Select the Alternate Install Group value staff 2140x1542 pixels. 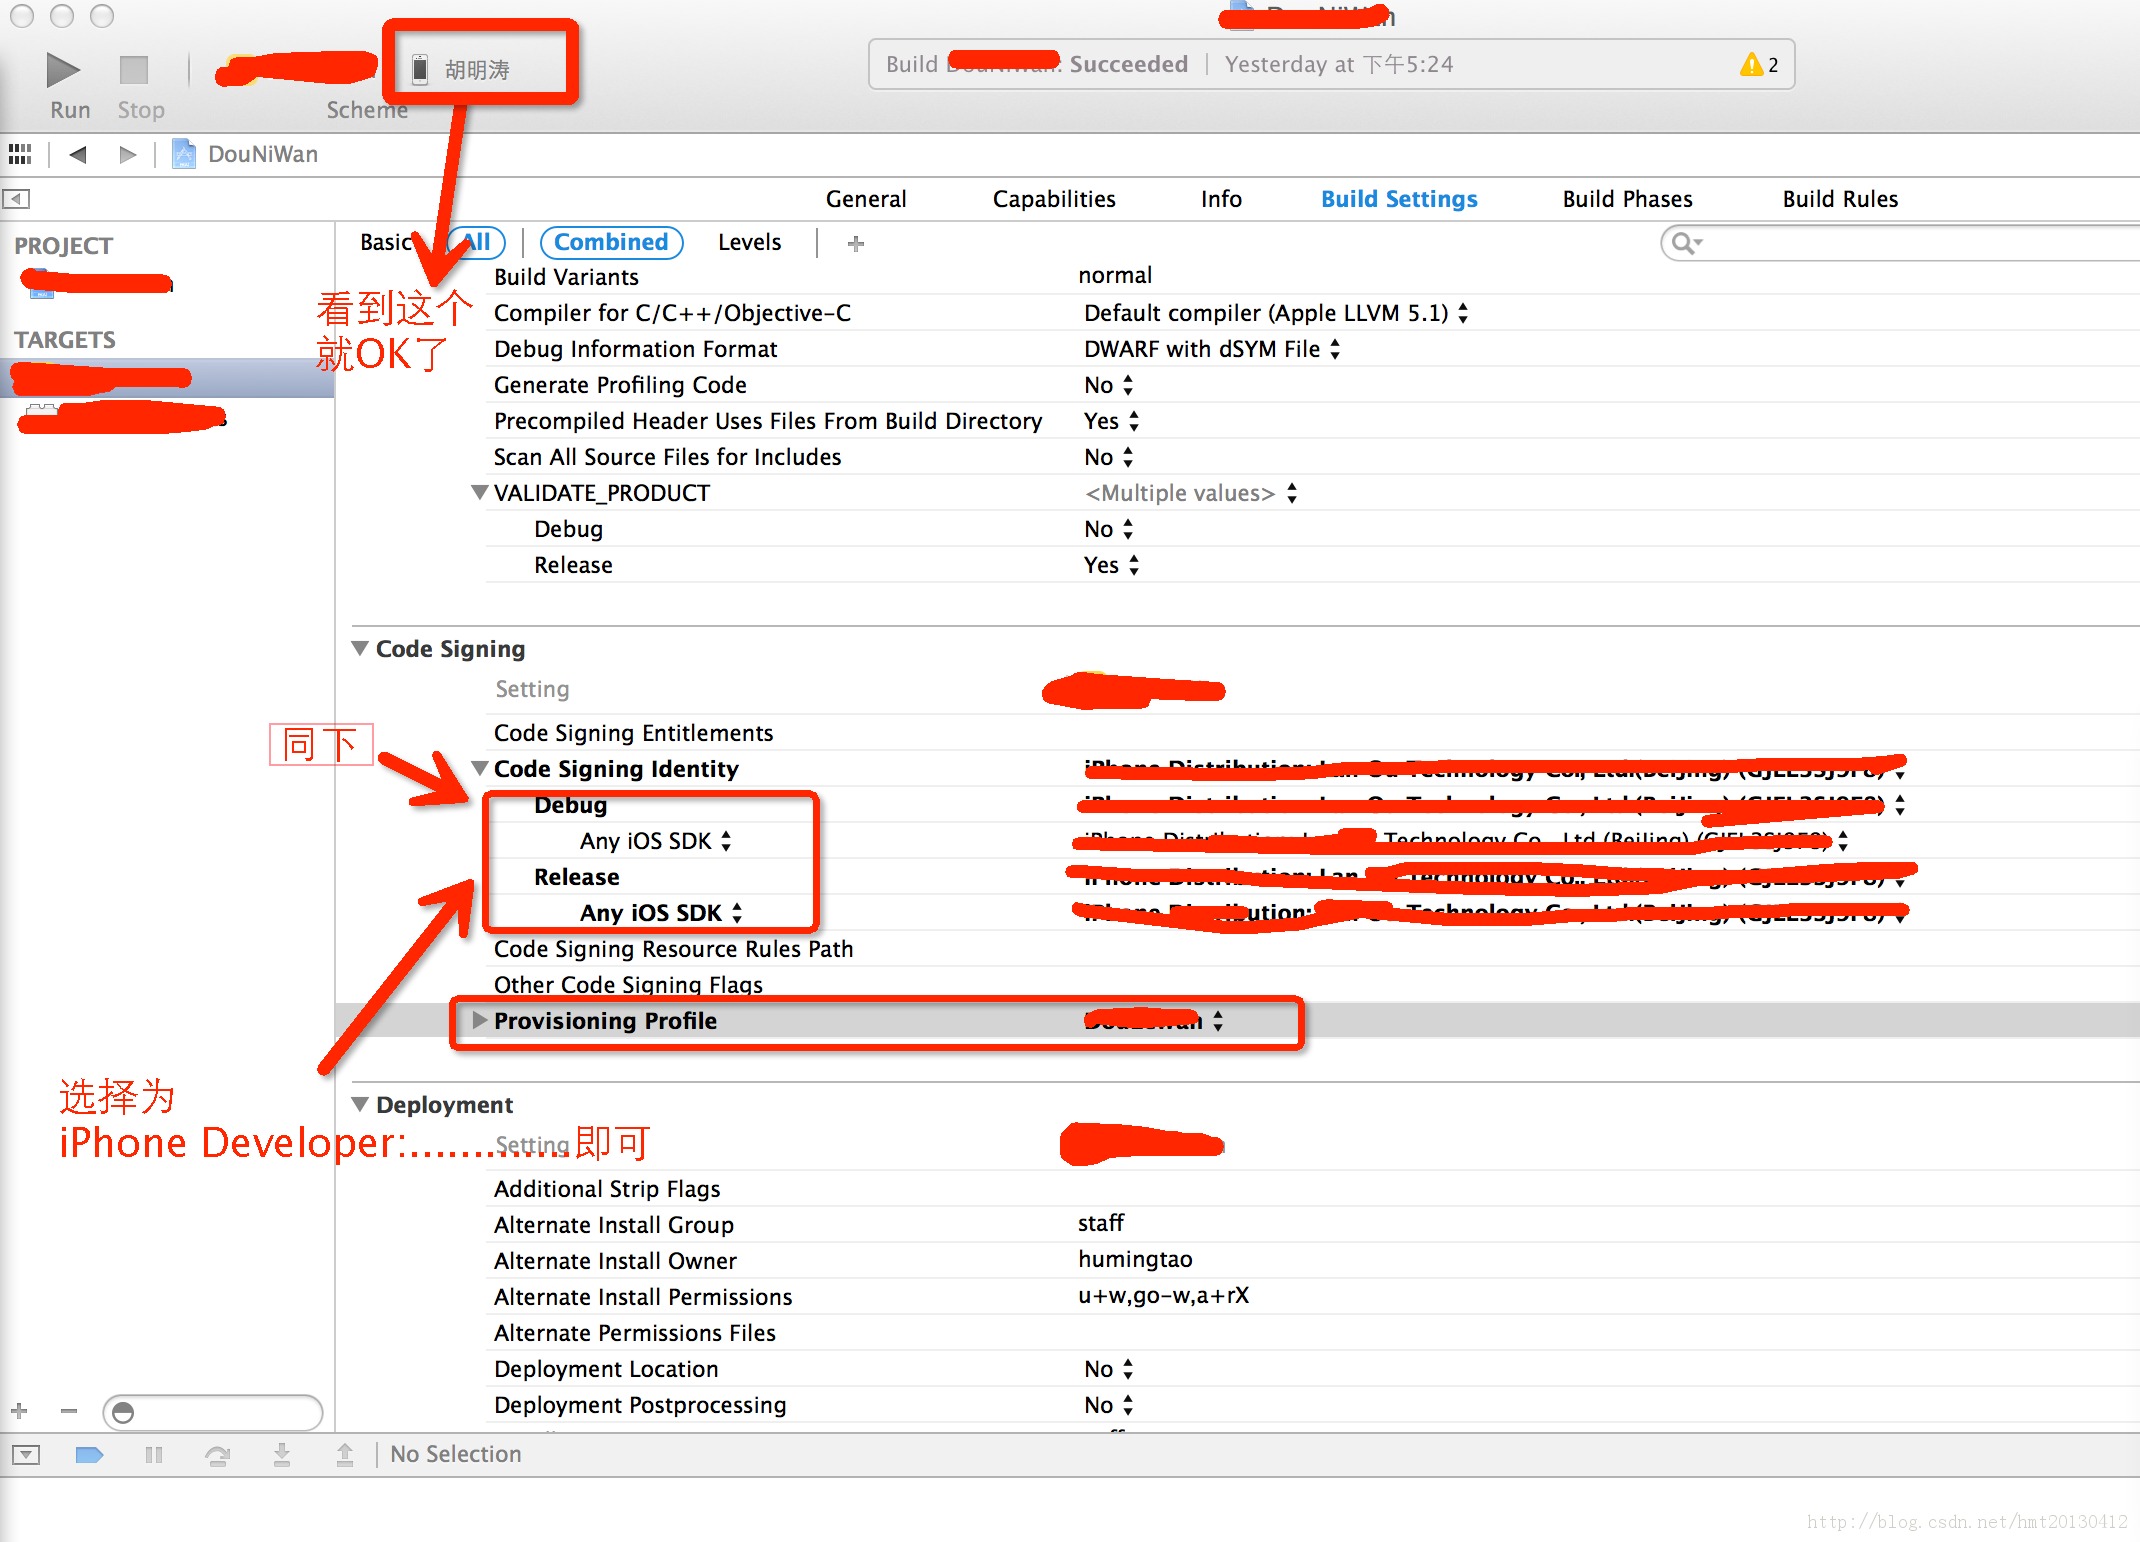coord(1101,1223)
